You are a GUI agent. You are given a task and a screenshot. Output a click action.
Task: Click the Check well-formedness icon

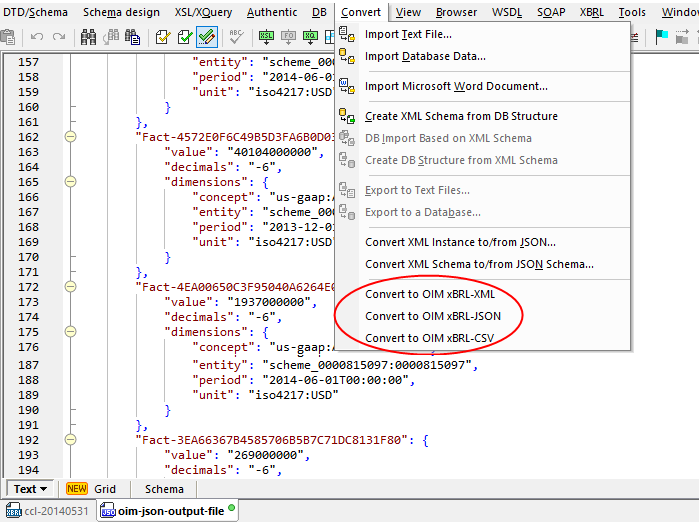[163, 37]
